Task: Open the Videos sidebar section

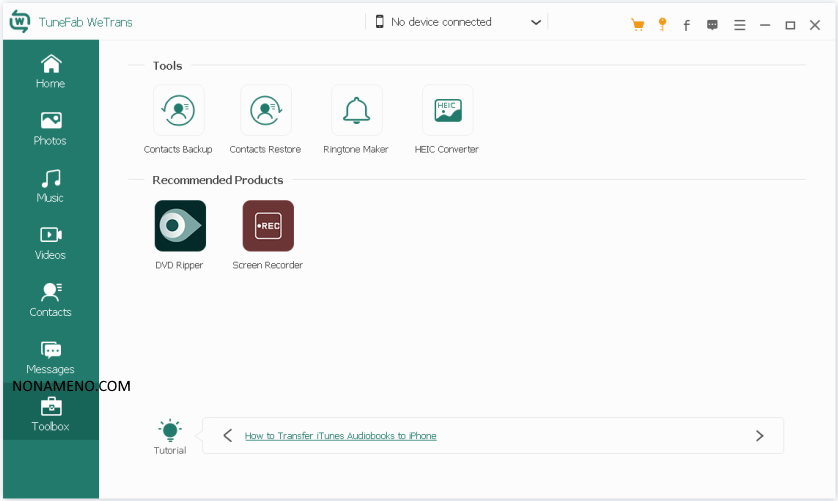Action: coord(50,242)
